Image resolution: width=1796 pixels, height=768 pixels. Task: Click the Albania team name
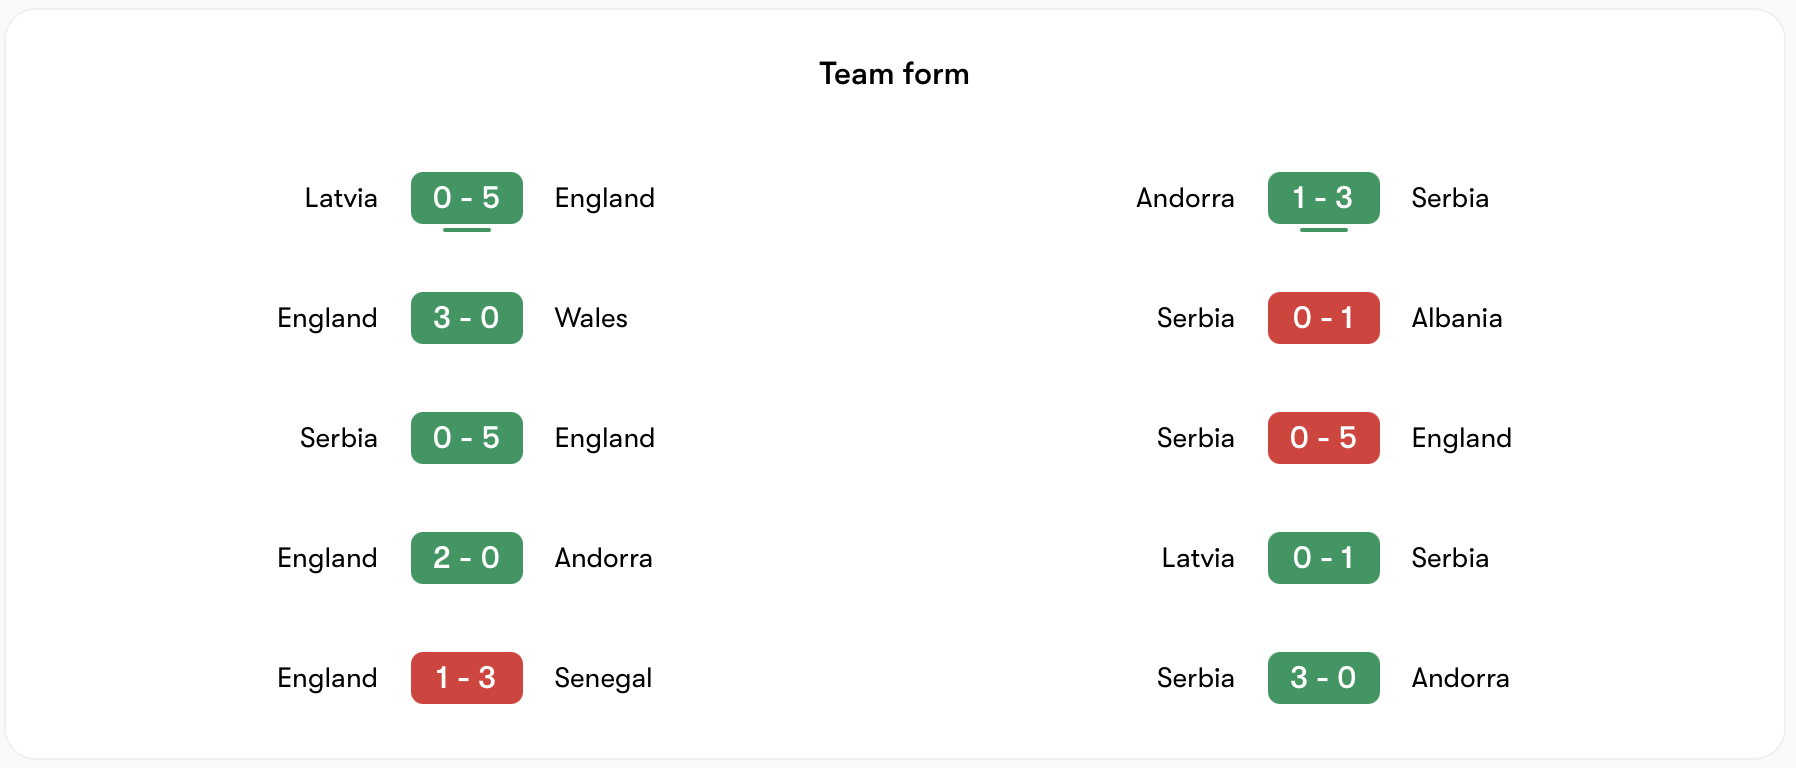tap(1456, 318)
